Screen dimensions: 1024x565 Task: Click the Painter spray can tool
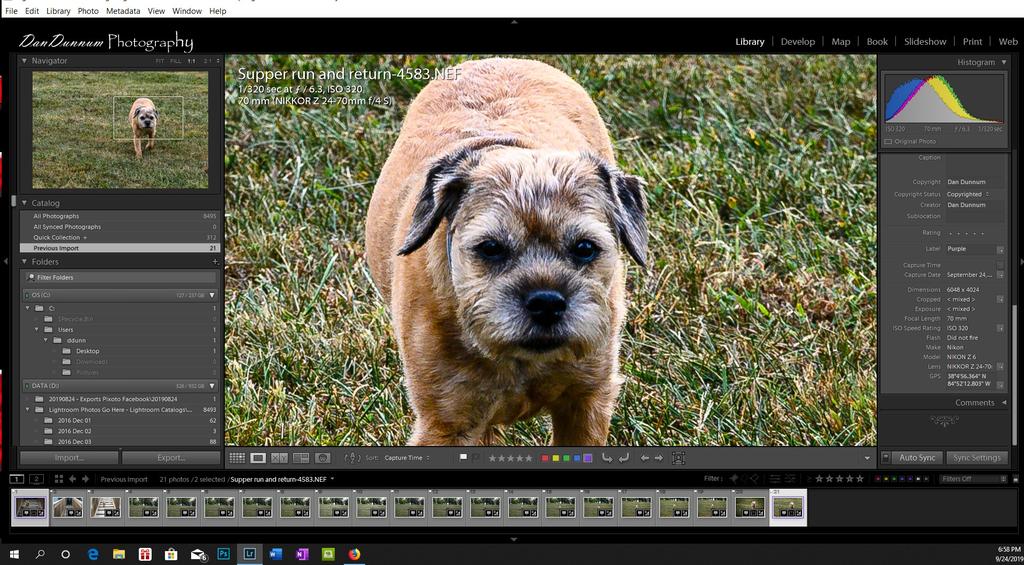click(352, 458)
